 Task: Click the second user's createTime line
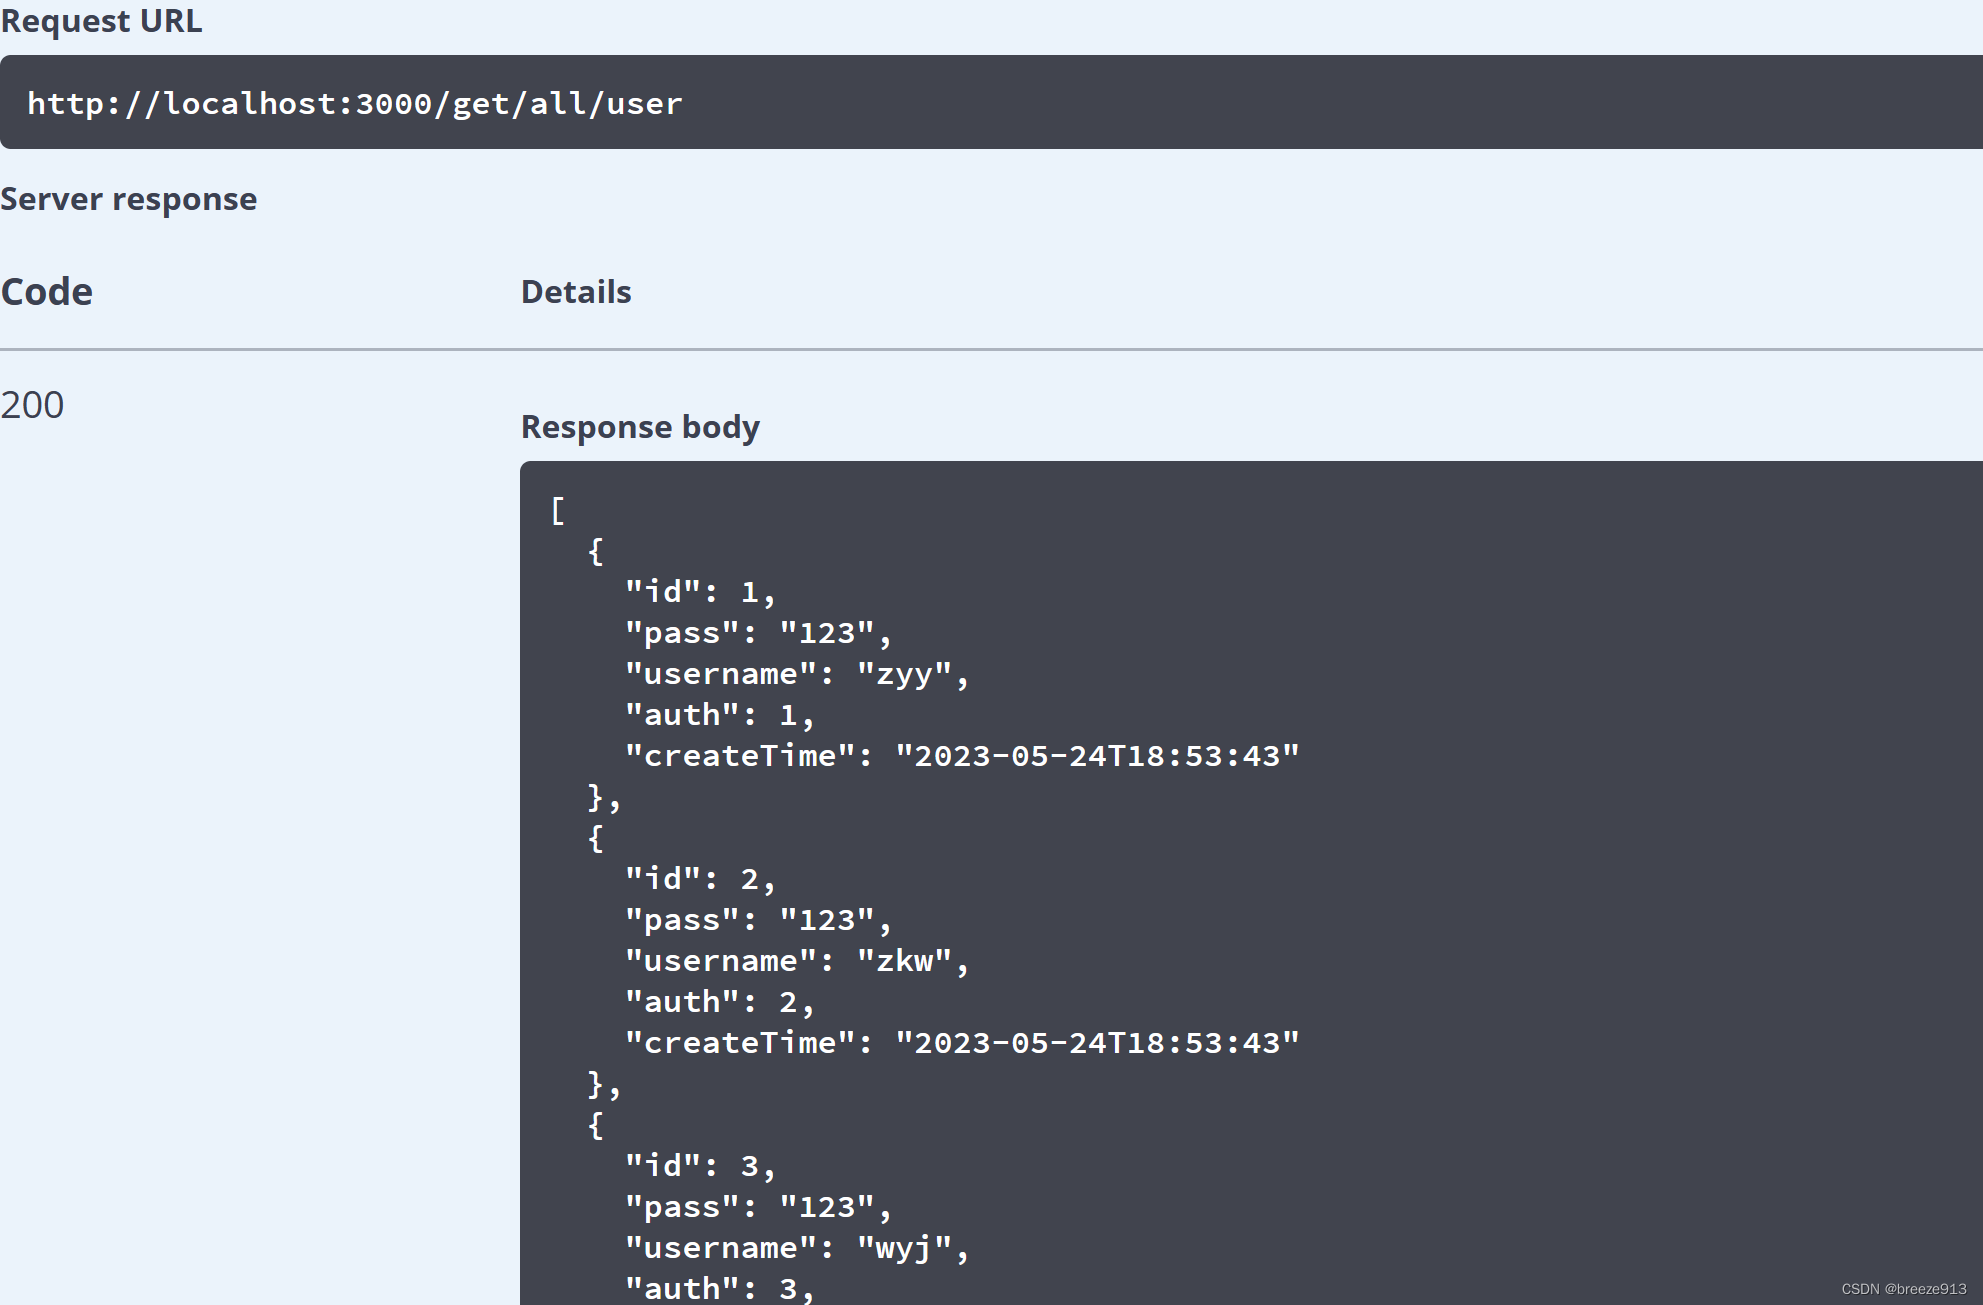point(960,1043)
